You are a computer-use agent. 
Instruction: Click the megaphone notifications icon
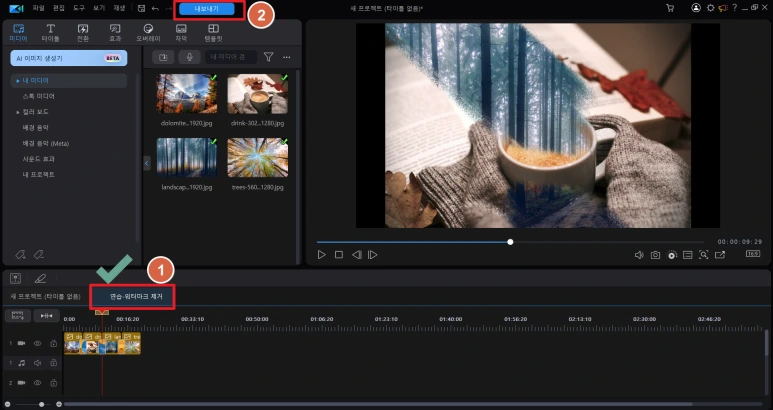pos(723,8)
